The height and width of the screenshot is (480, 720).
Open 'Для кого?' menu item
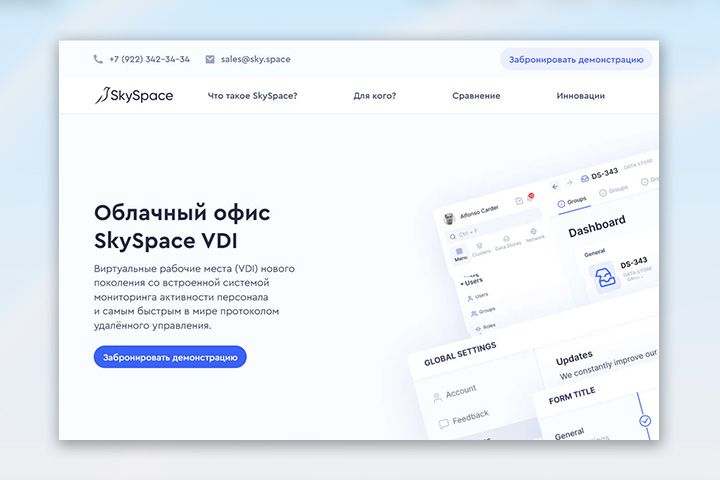click(375, 96)
